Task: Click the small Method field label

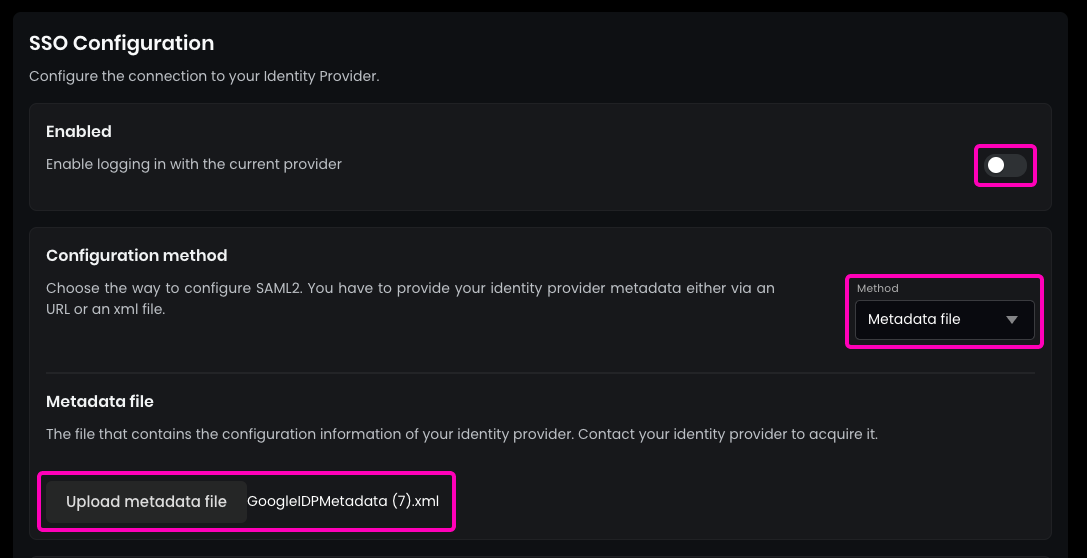Action: coord(877,288)
